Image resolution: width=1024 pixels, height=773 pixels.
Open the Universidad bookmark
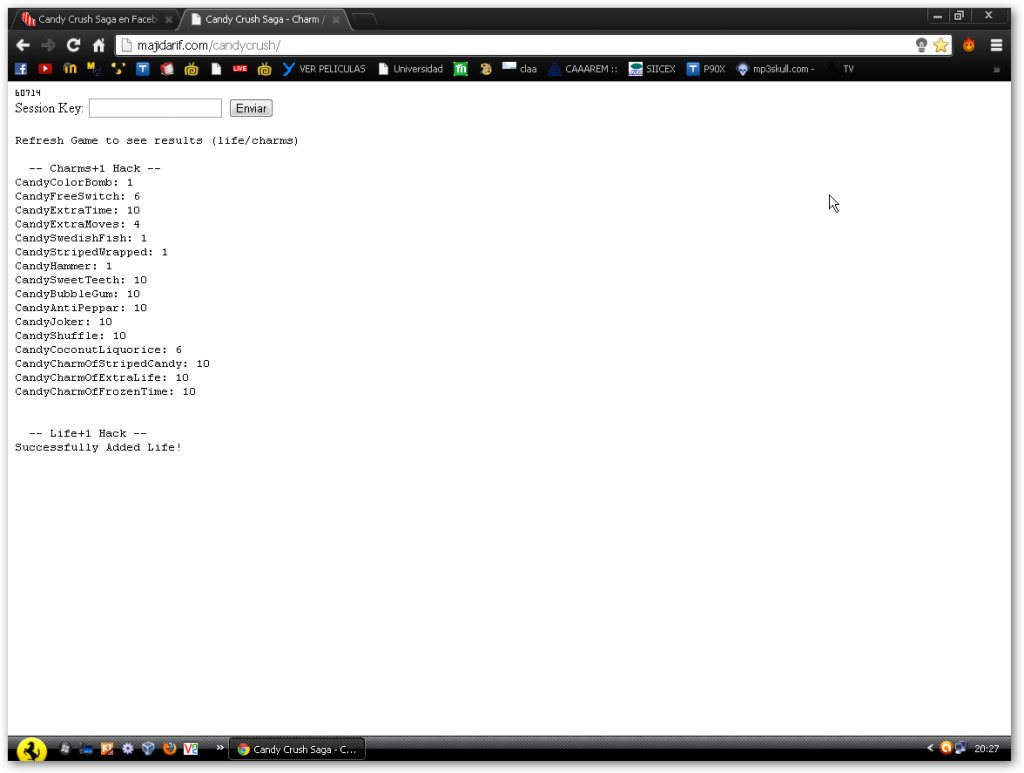click(410, 69)
